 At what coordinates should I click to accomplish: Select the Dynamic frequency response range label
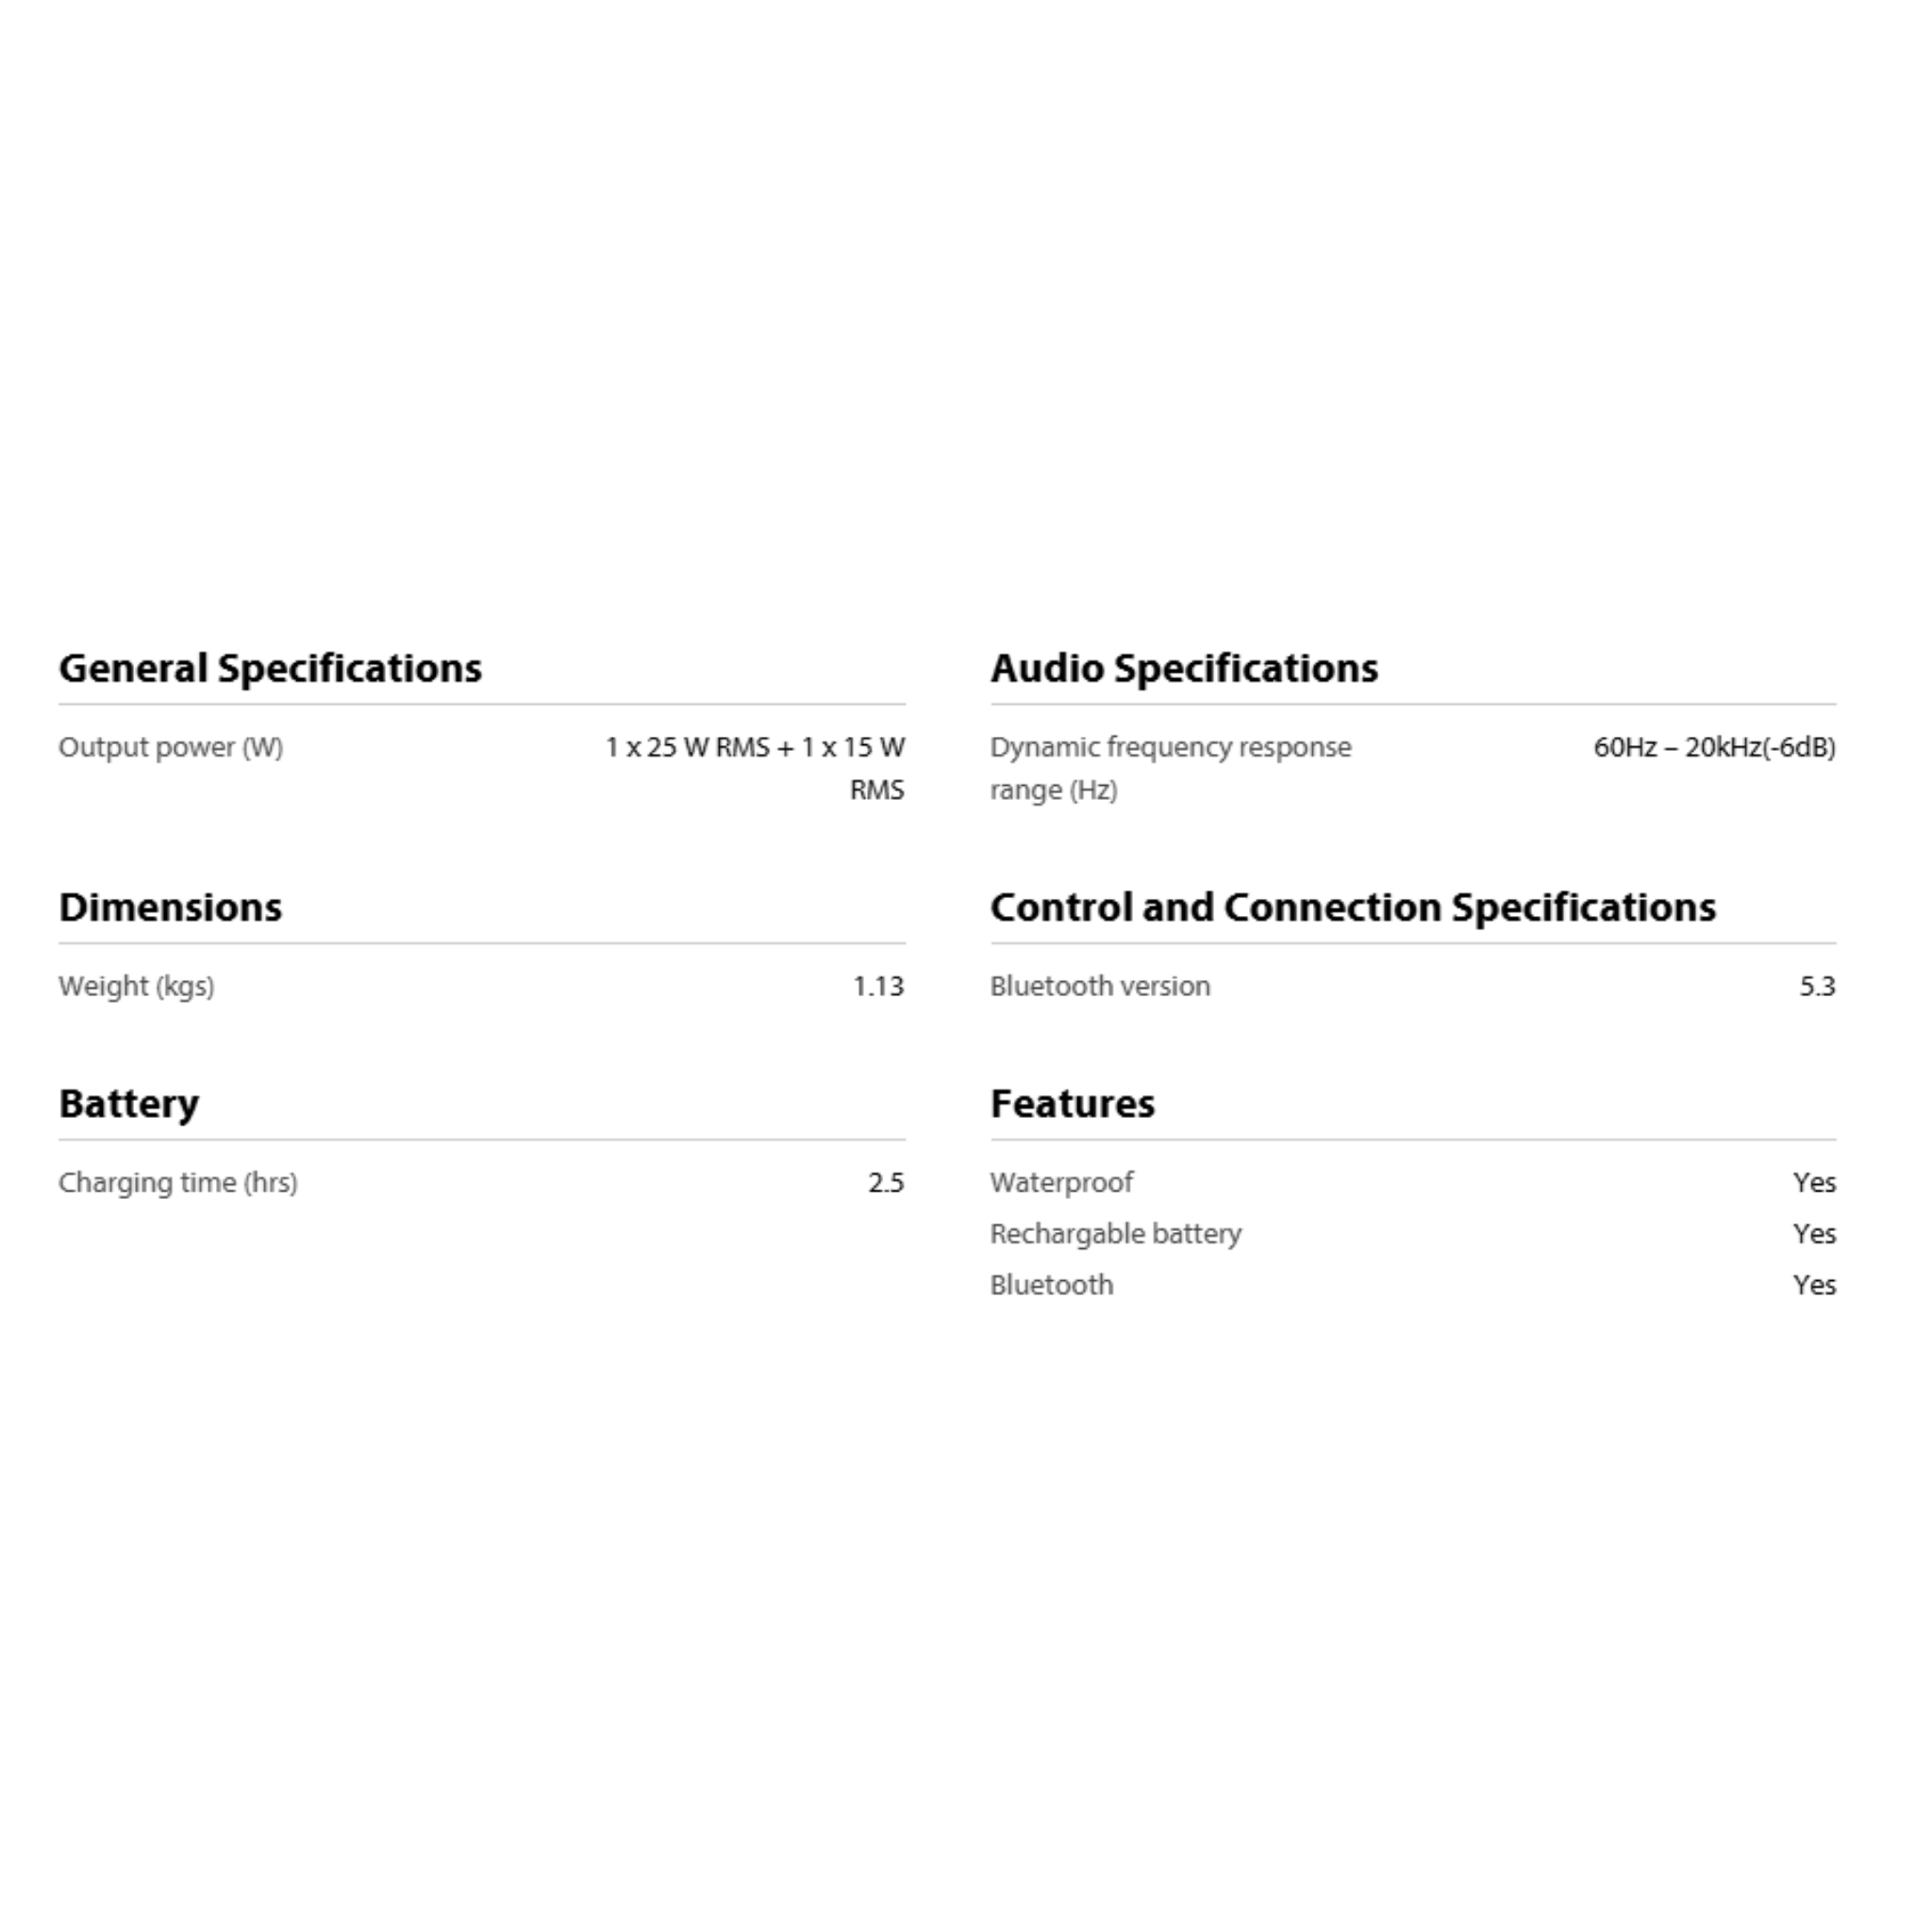(1170, 767)
